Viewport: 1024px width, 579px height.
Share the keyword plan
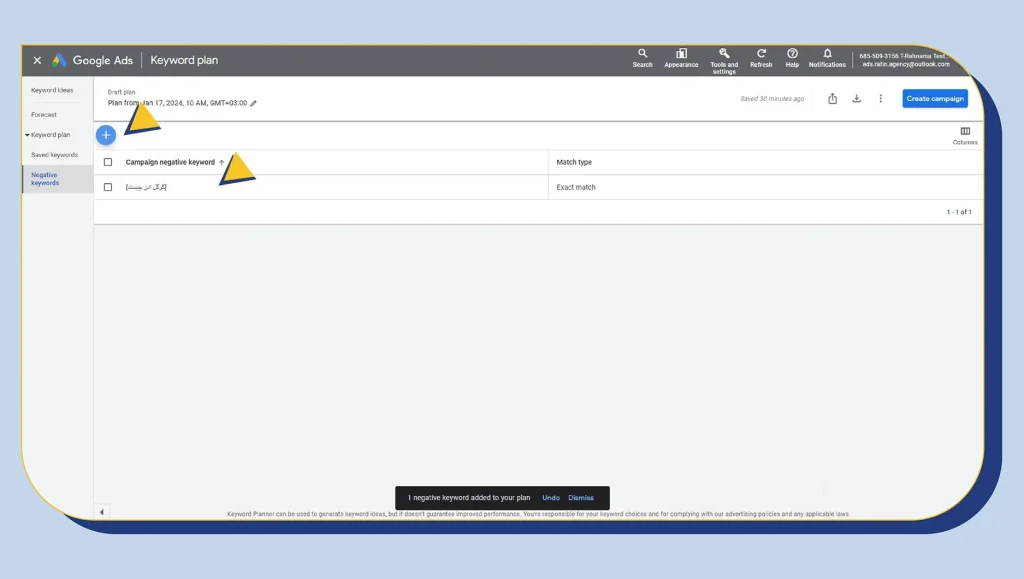(x=833, y=99)
